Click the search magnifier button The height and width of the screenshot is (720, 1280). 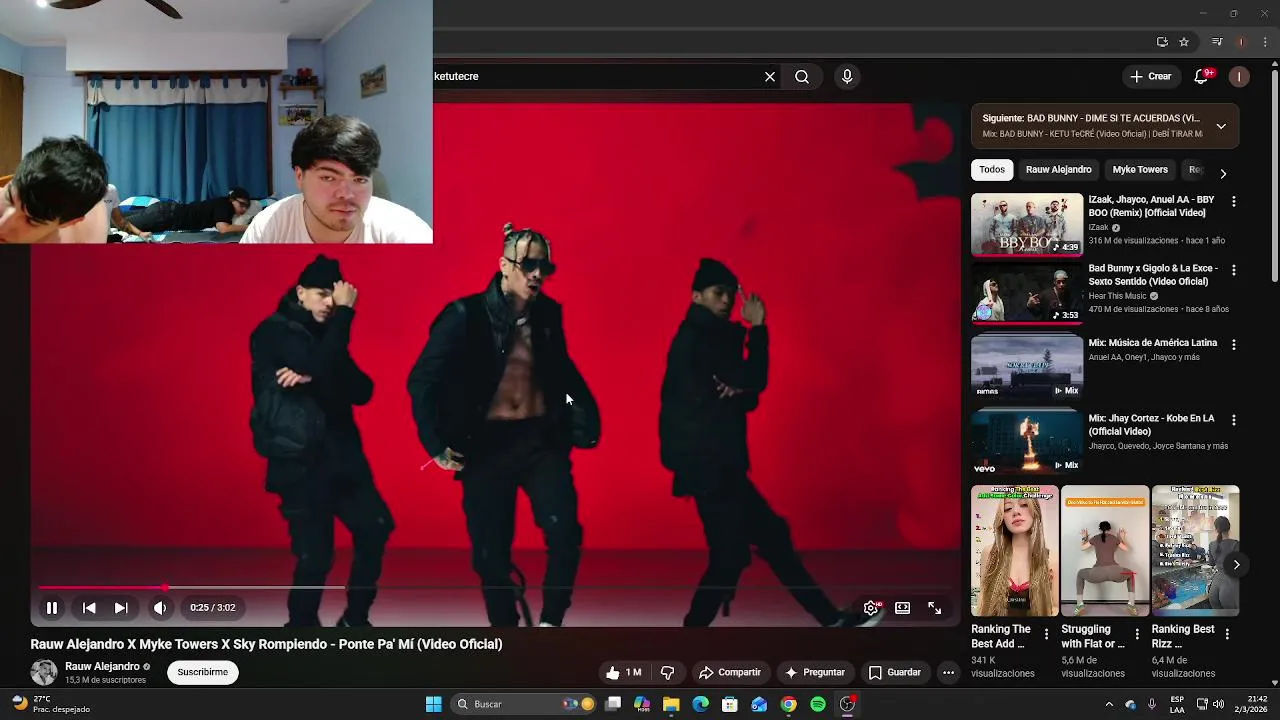point(802,76)
